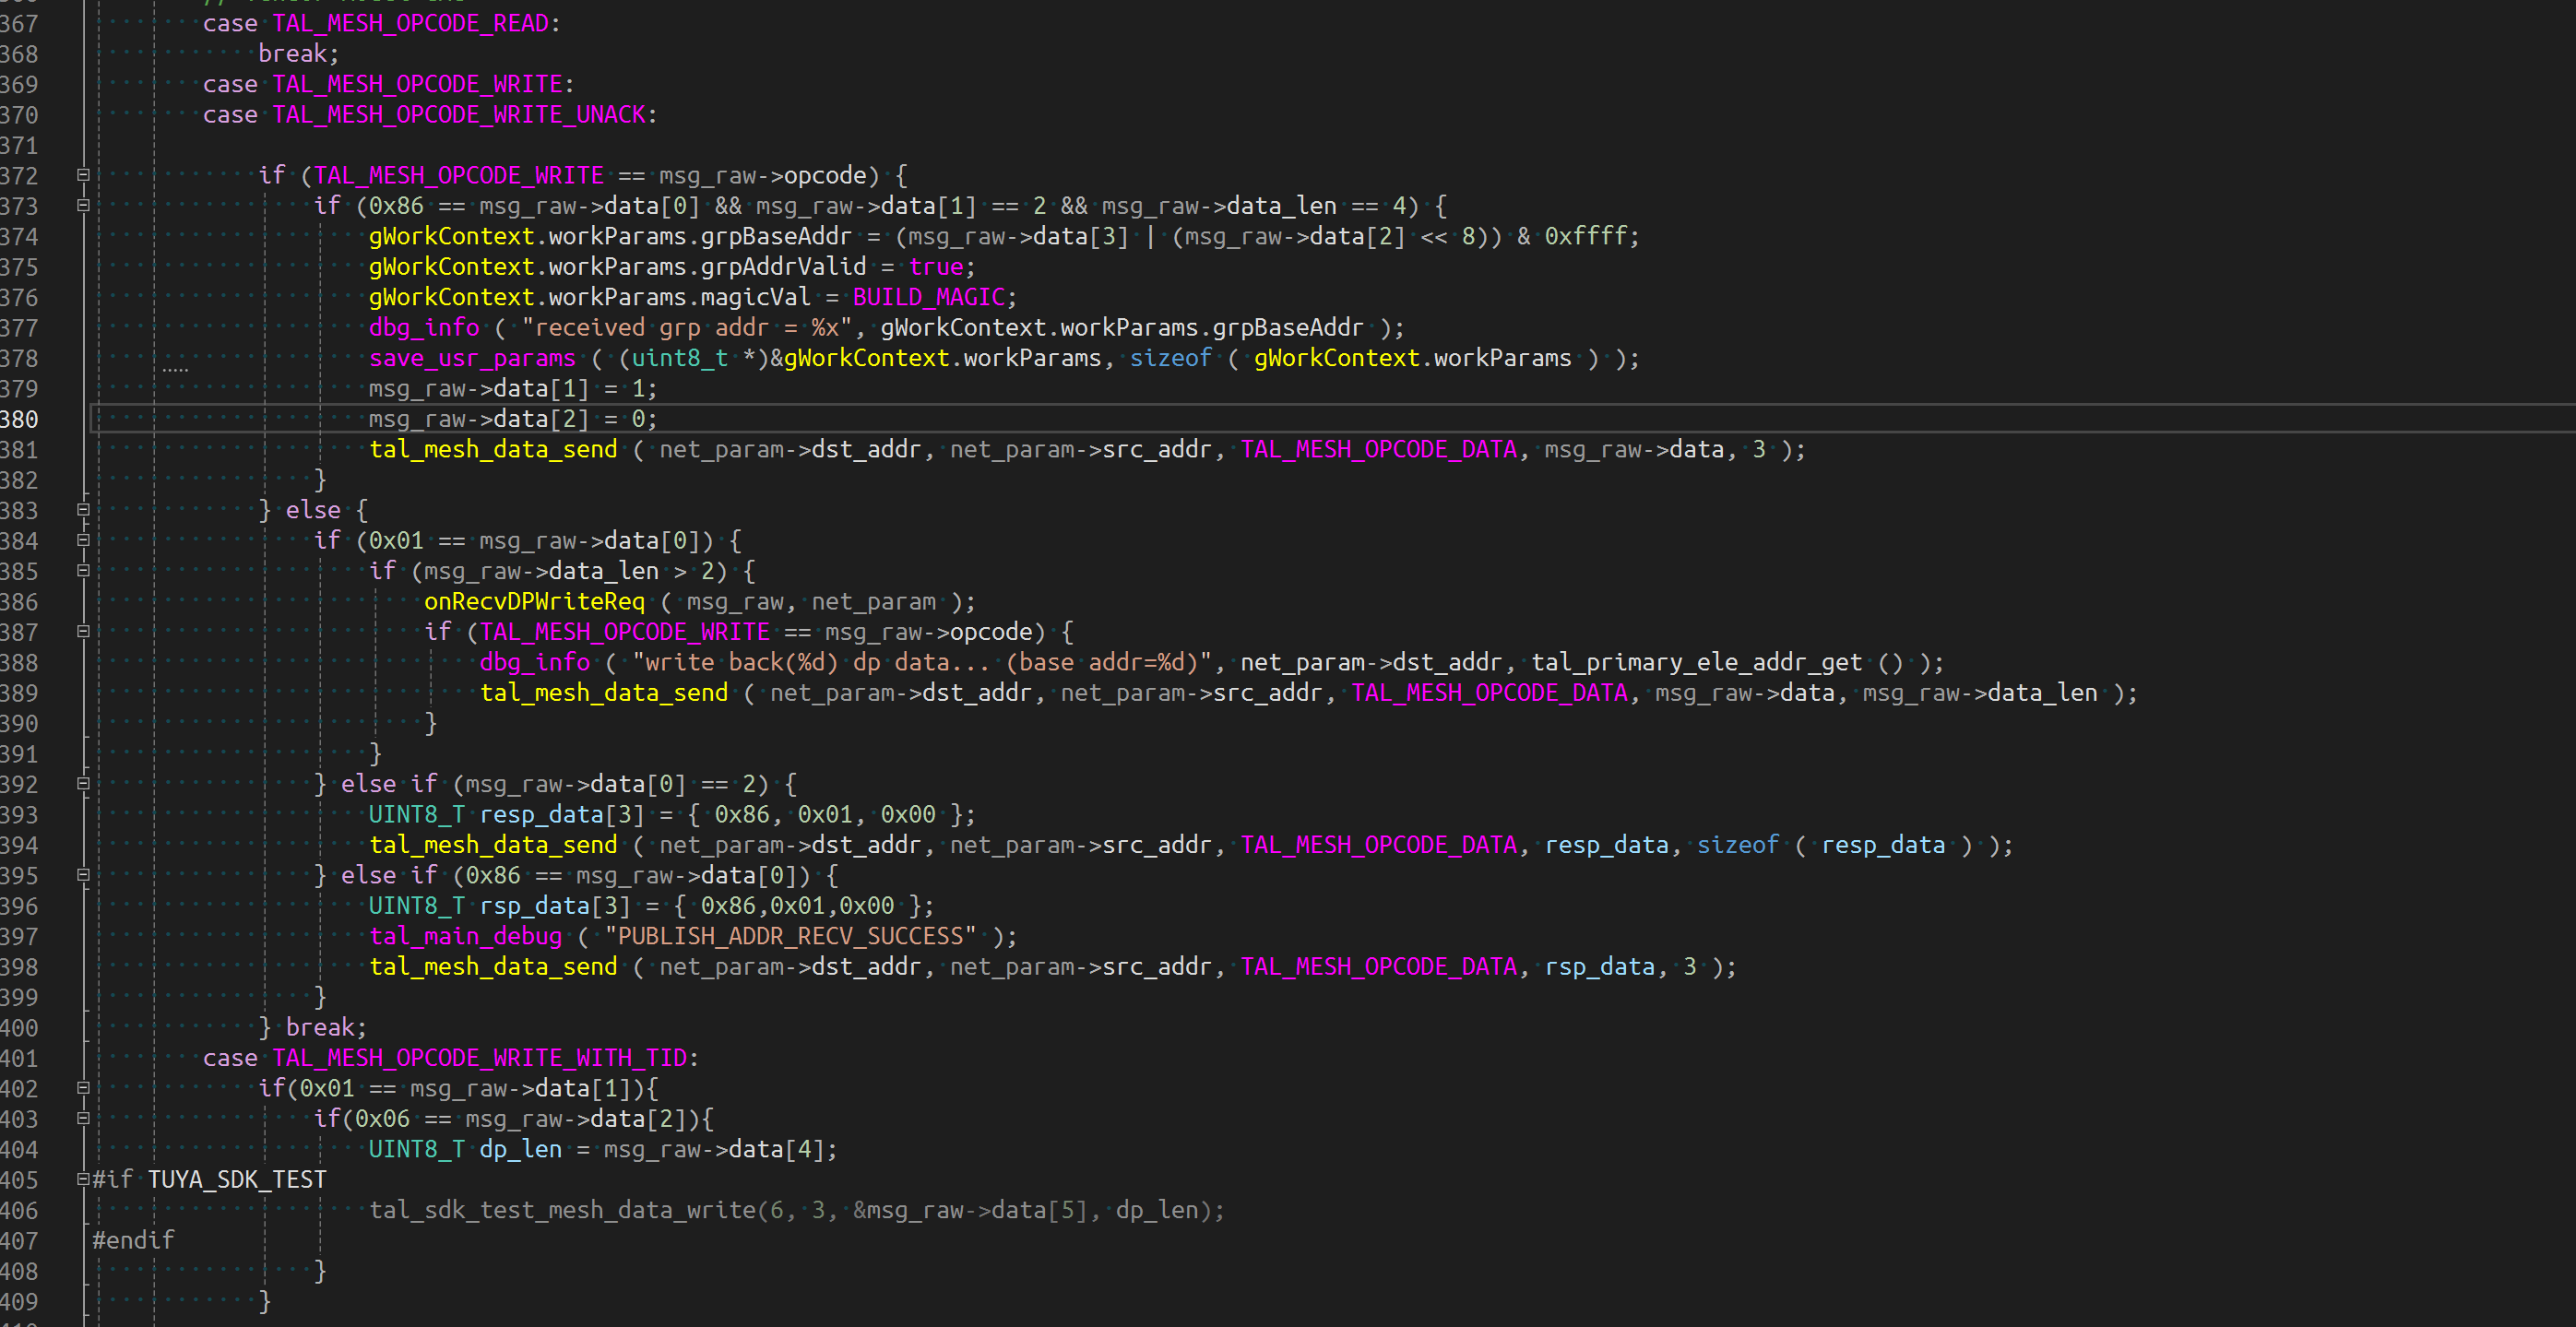Click line number 401 in the gutter
Screen dimensions: 2576x1327
20,1058
